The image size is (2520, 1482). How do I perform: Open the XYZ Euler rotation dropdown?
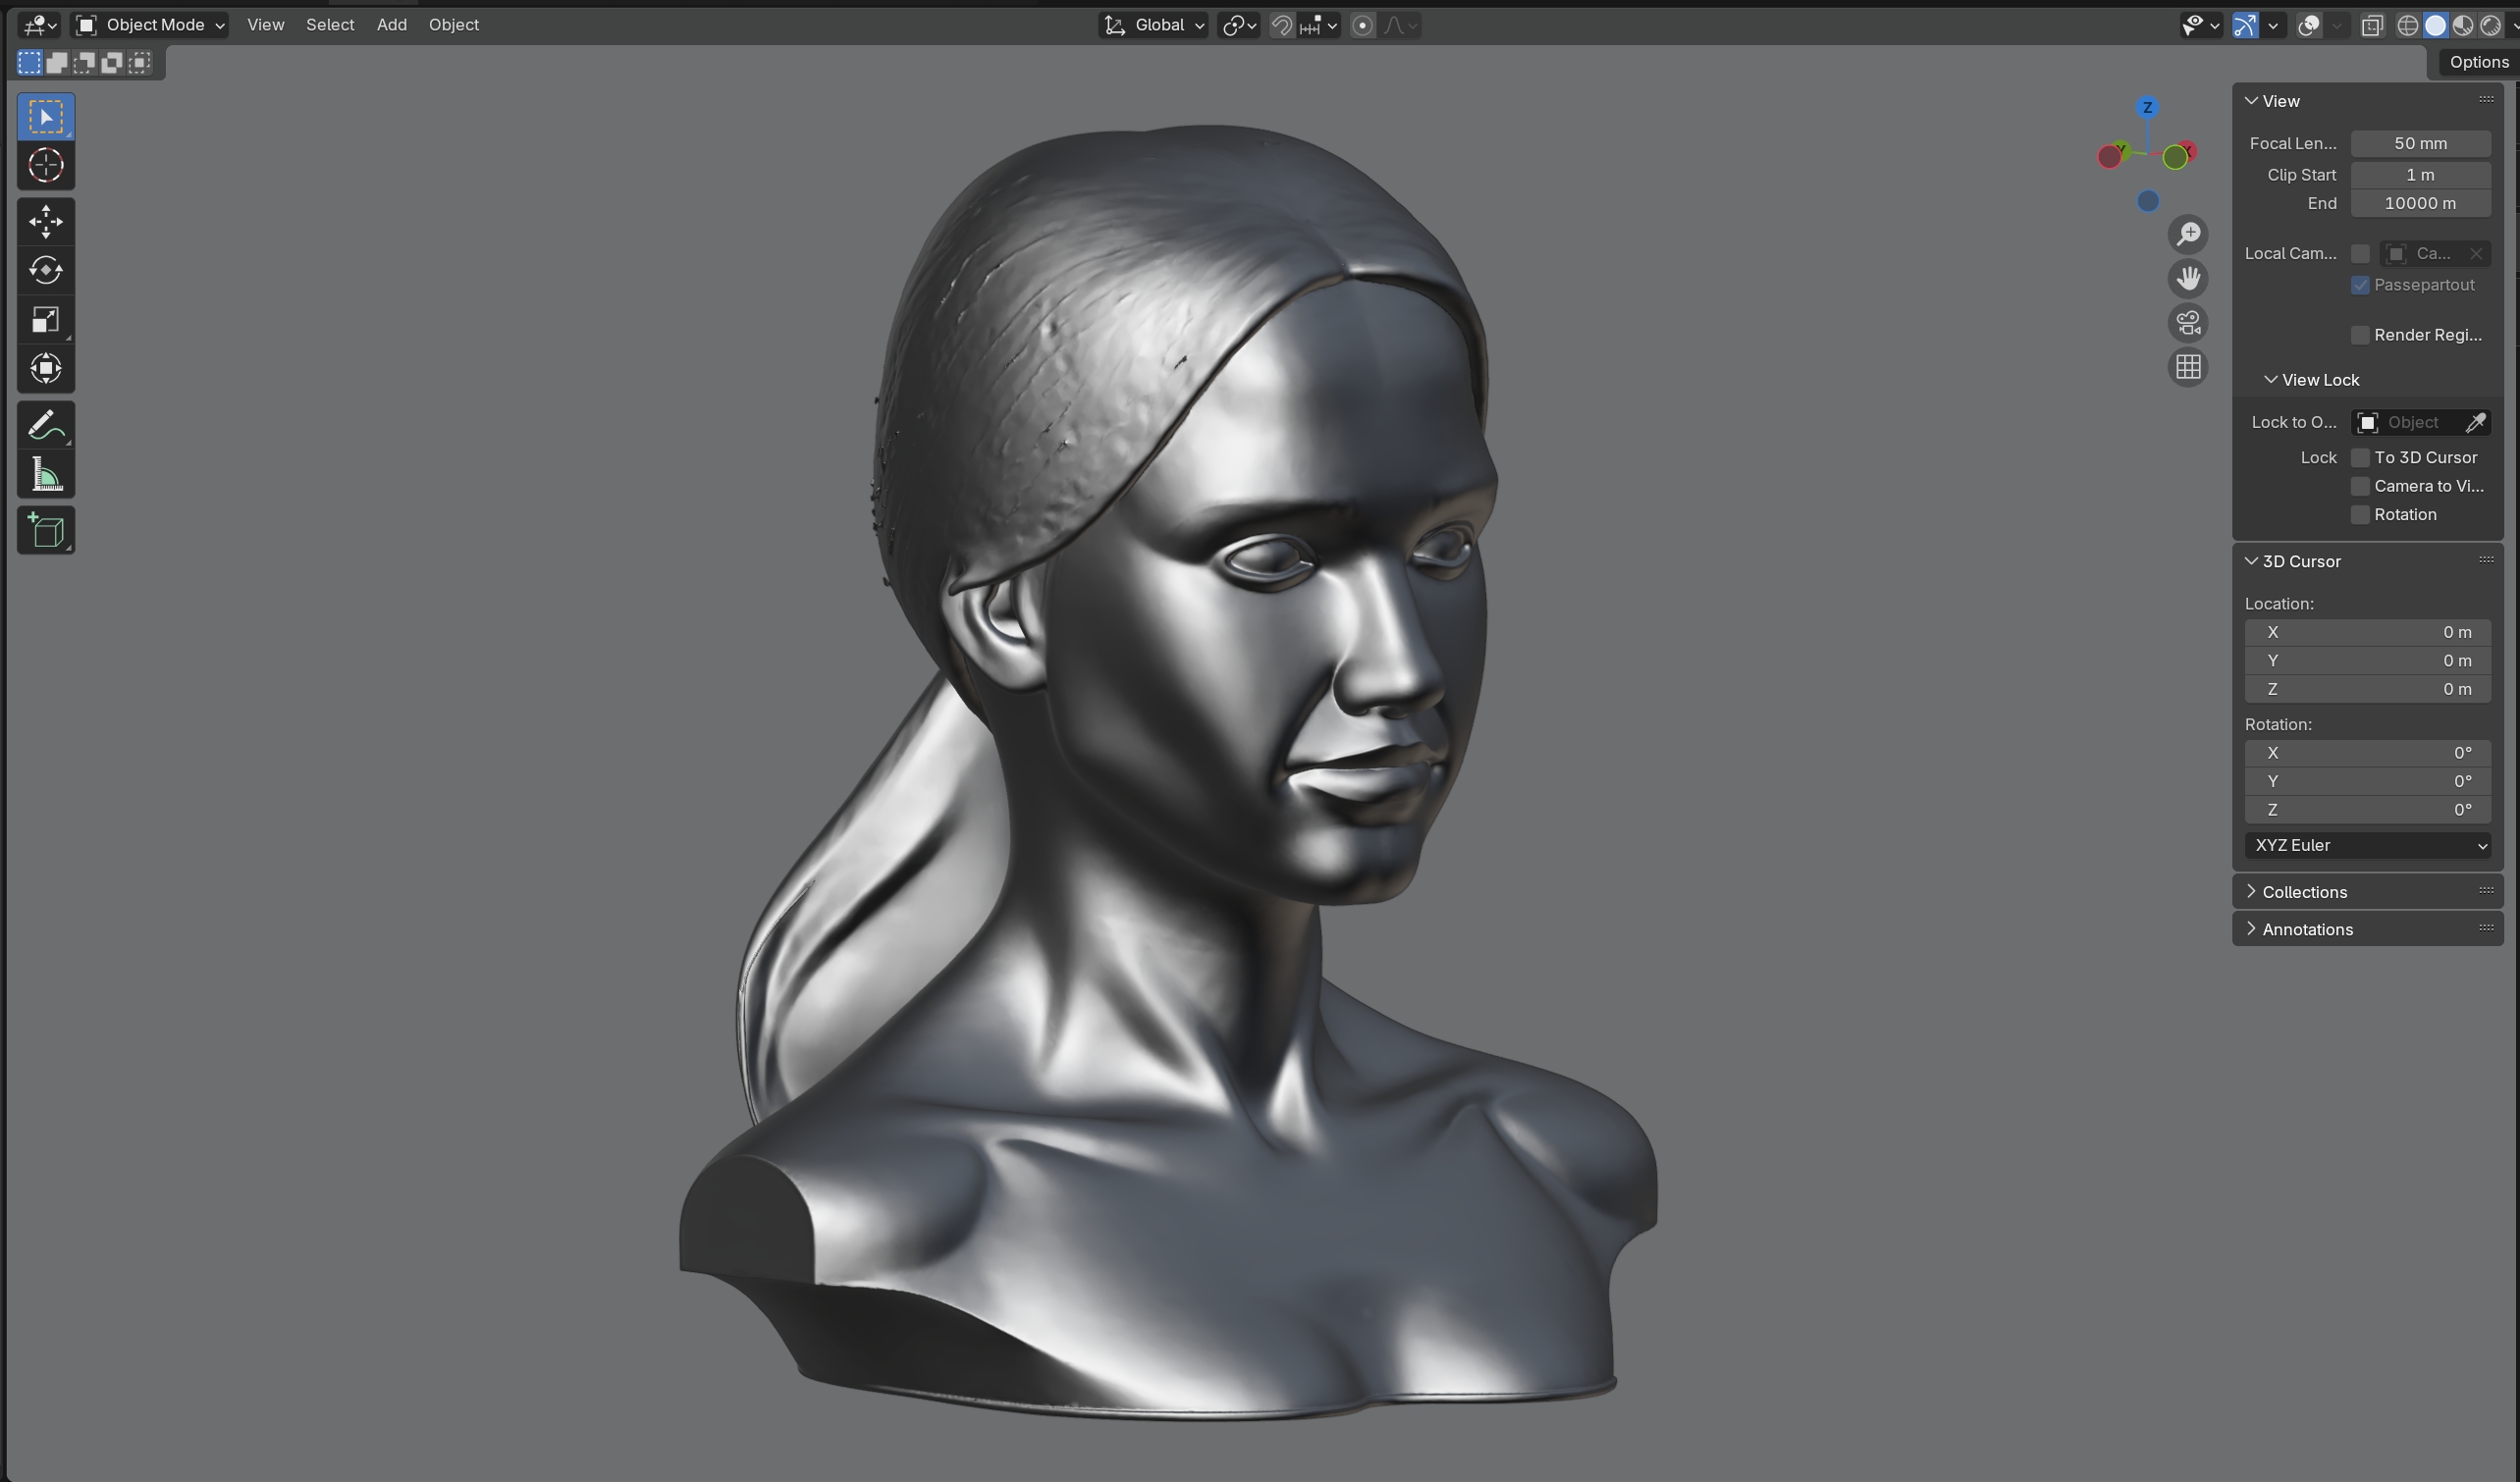2366,845
